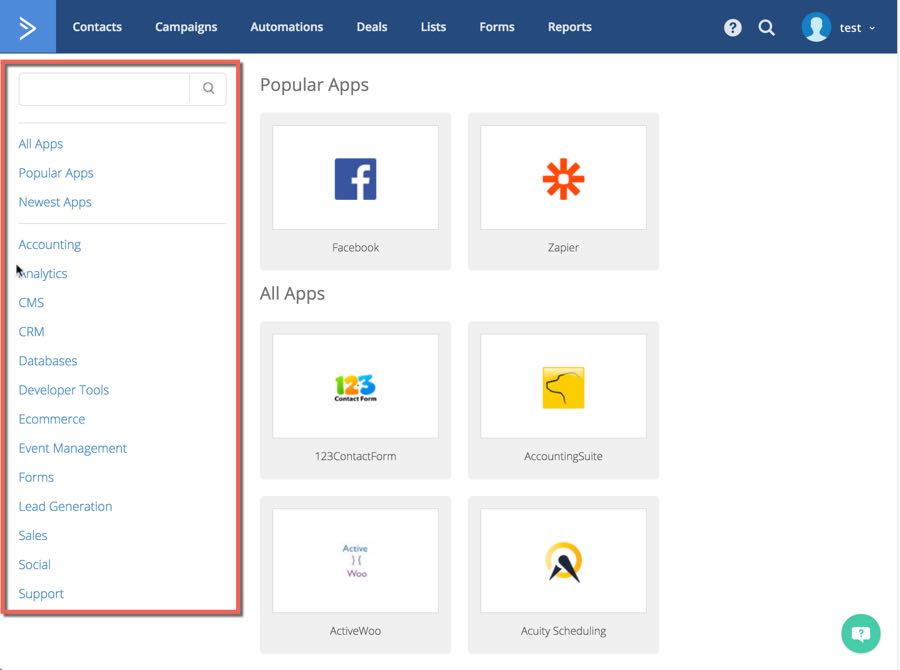900x670 pixels.
Task: Open the Forms menu in top bar
Action: point(497,27)
